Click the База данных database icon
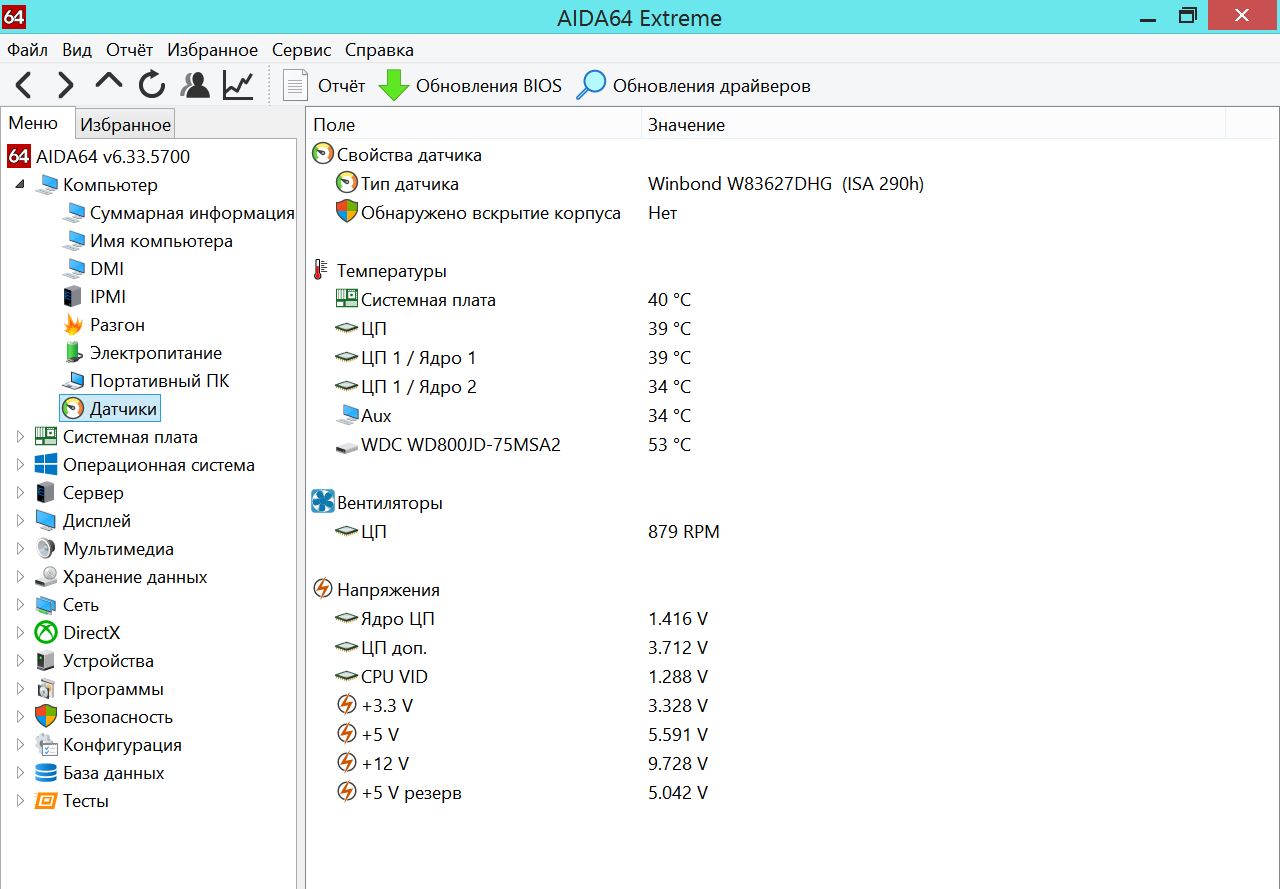Screen dimensions: 1280x889 tap(46, 773)
